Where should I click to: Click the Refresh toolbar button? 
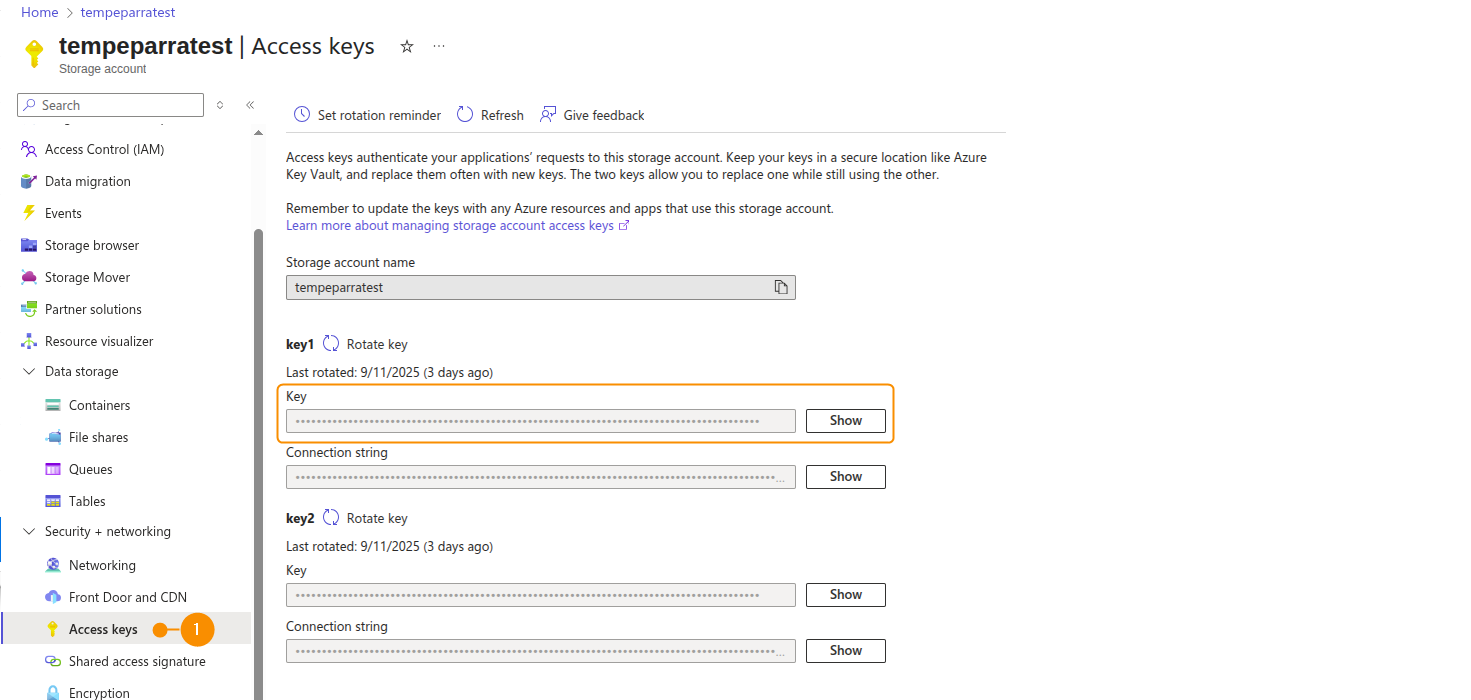[x=490, y=115]
